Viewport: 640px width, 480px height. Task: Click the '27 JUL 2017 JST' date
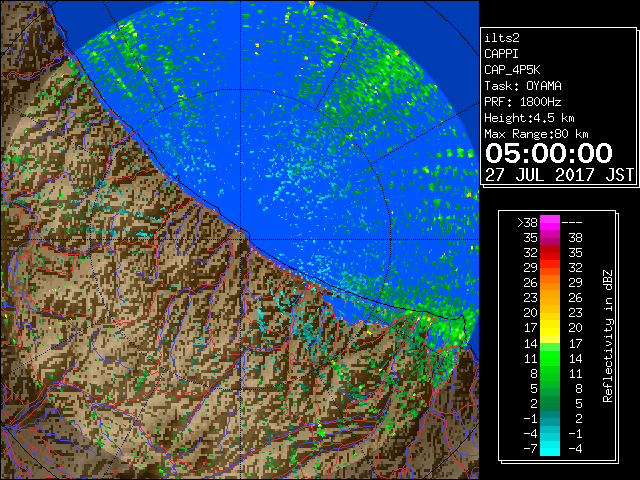(559, 175)
